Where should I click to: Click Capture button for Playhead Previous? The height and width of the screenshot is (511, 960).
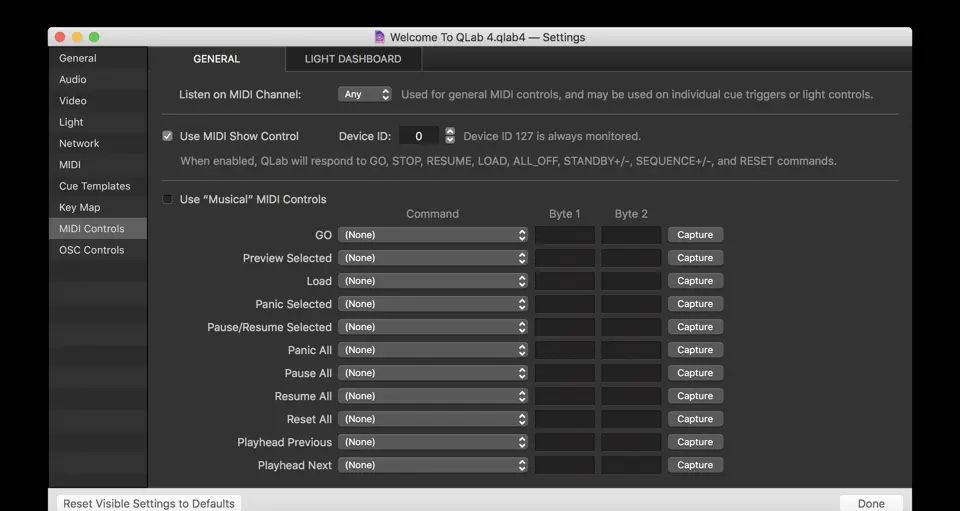click(x=695, y=442)
